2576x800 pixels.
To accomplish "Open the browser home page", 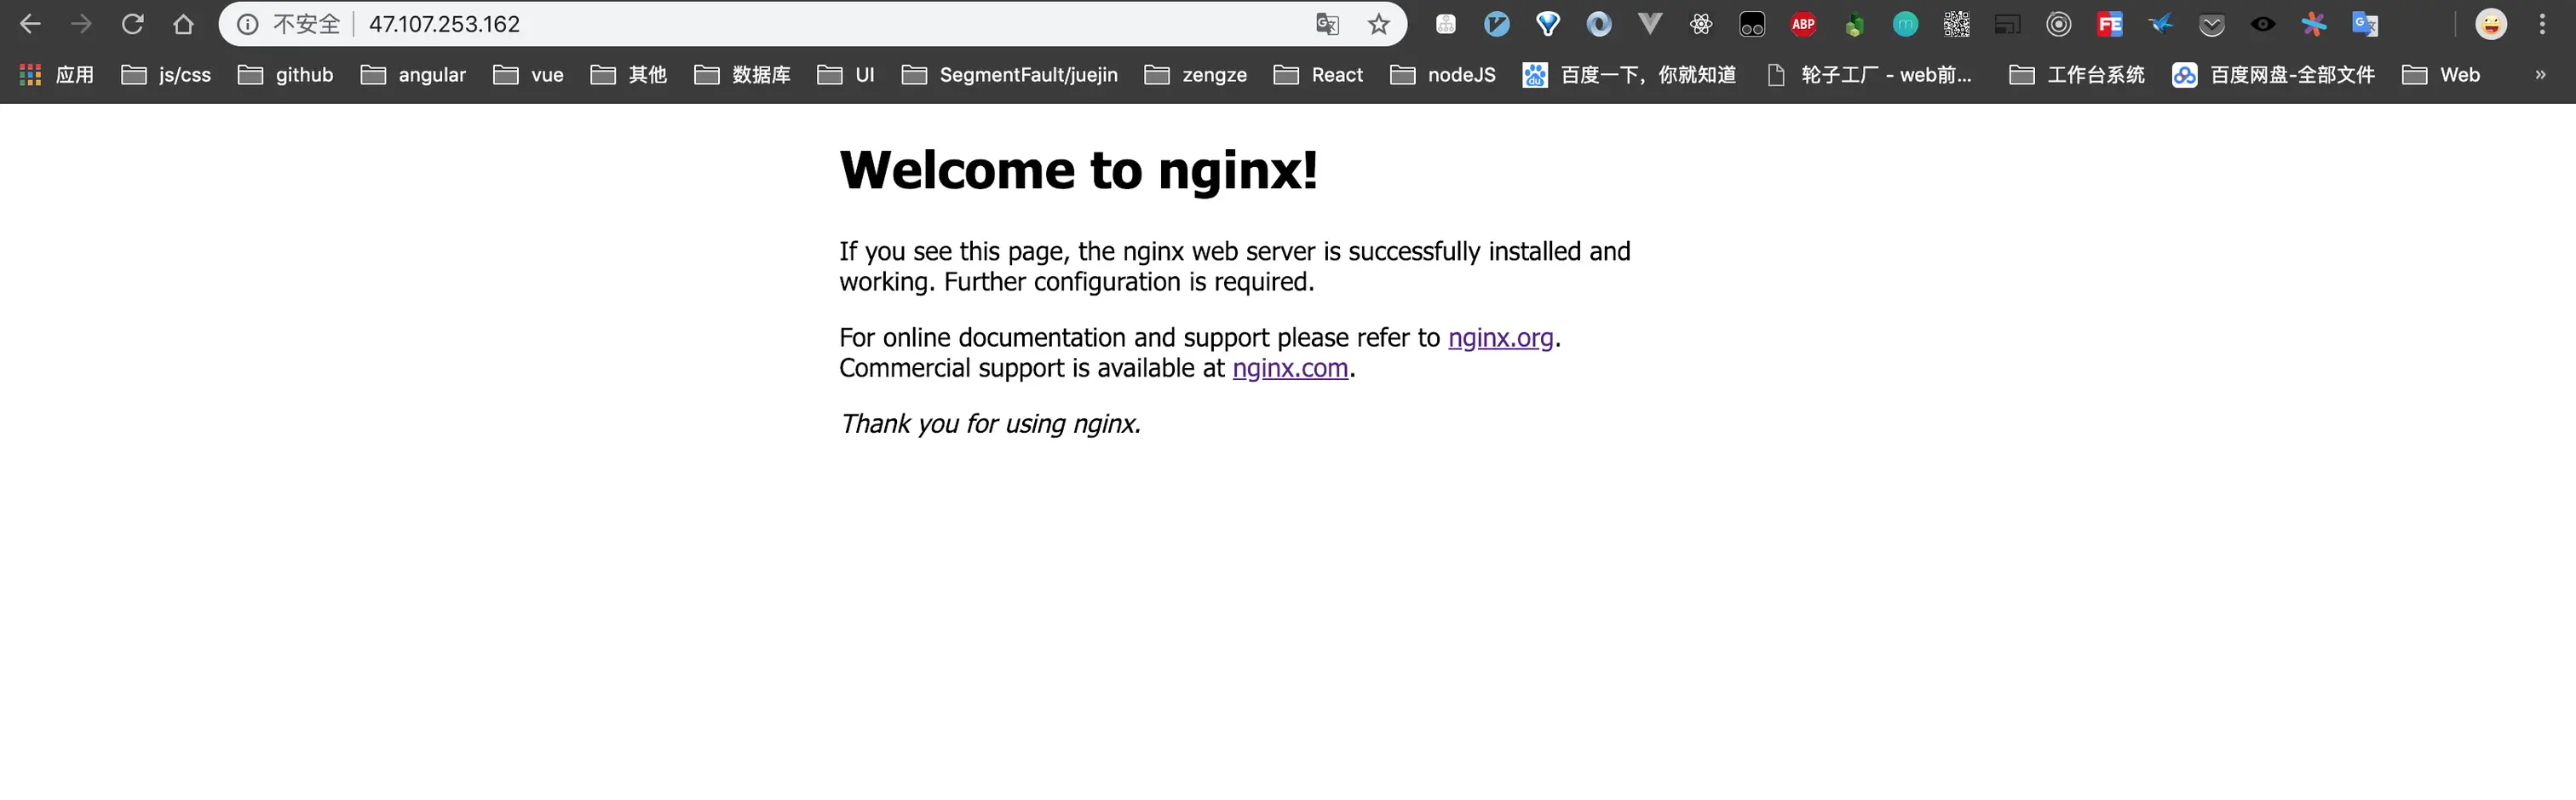I will click(x=183, y=24).
